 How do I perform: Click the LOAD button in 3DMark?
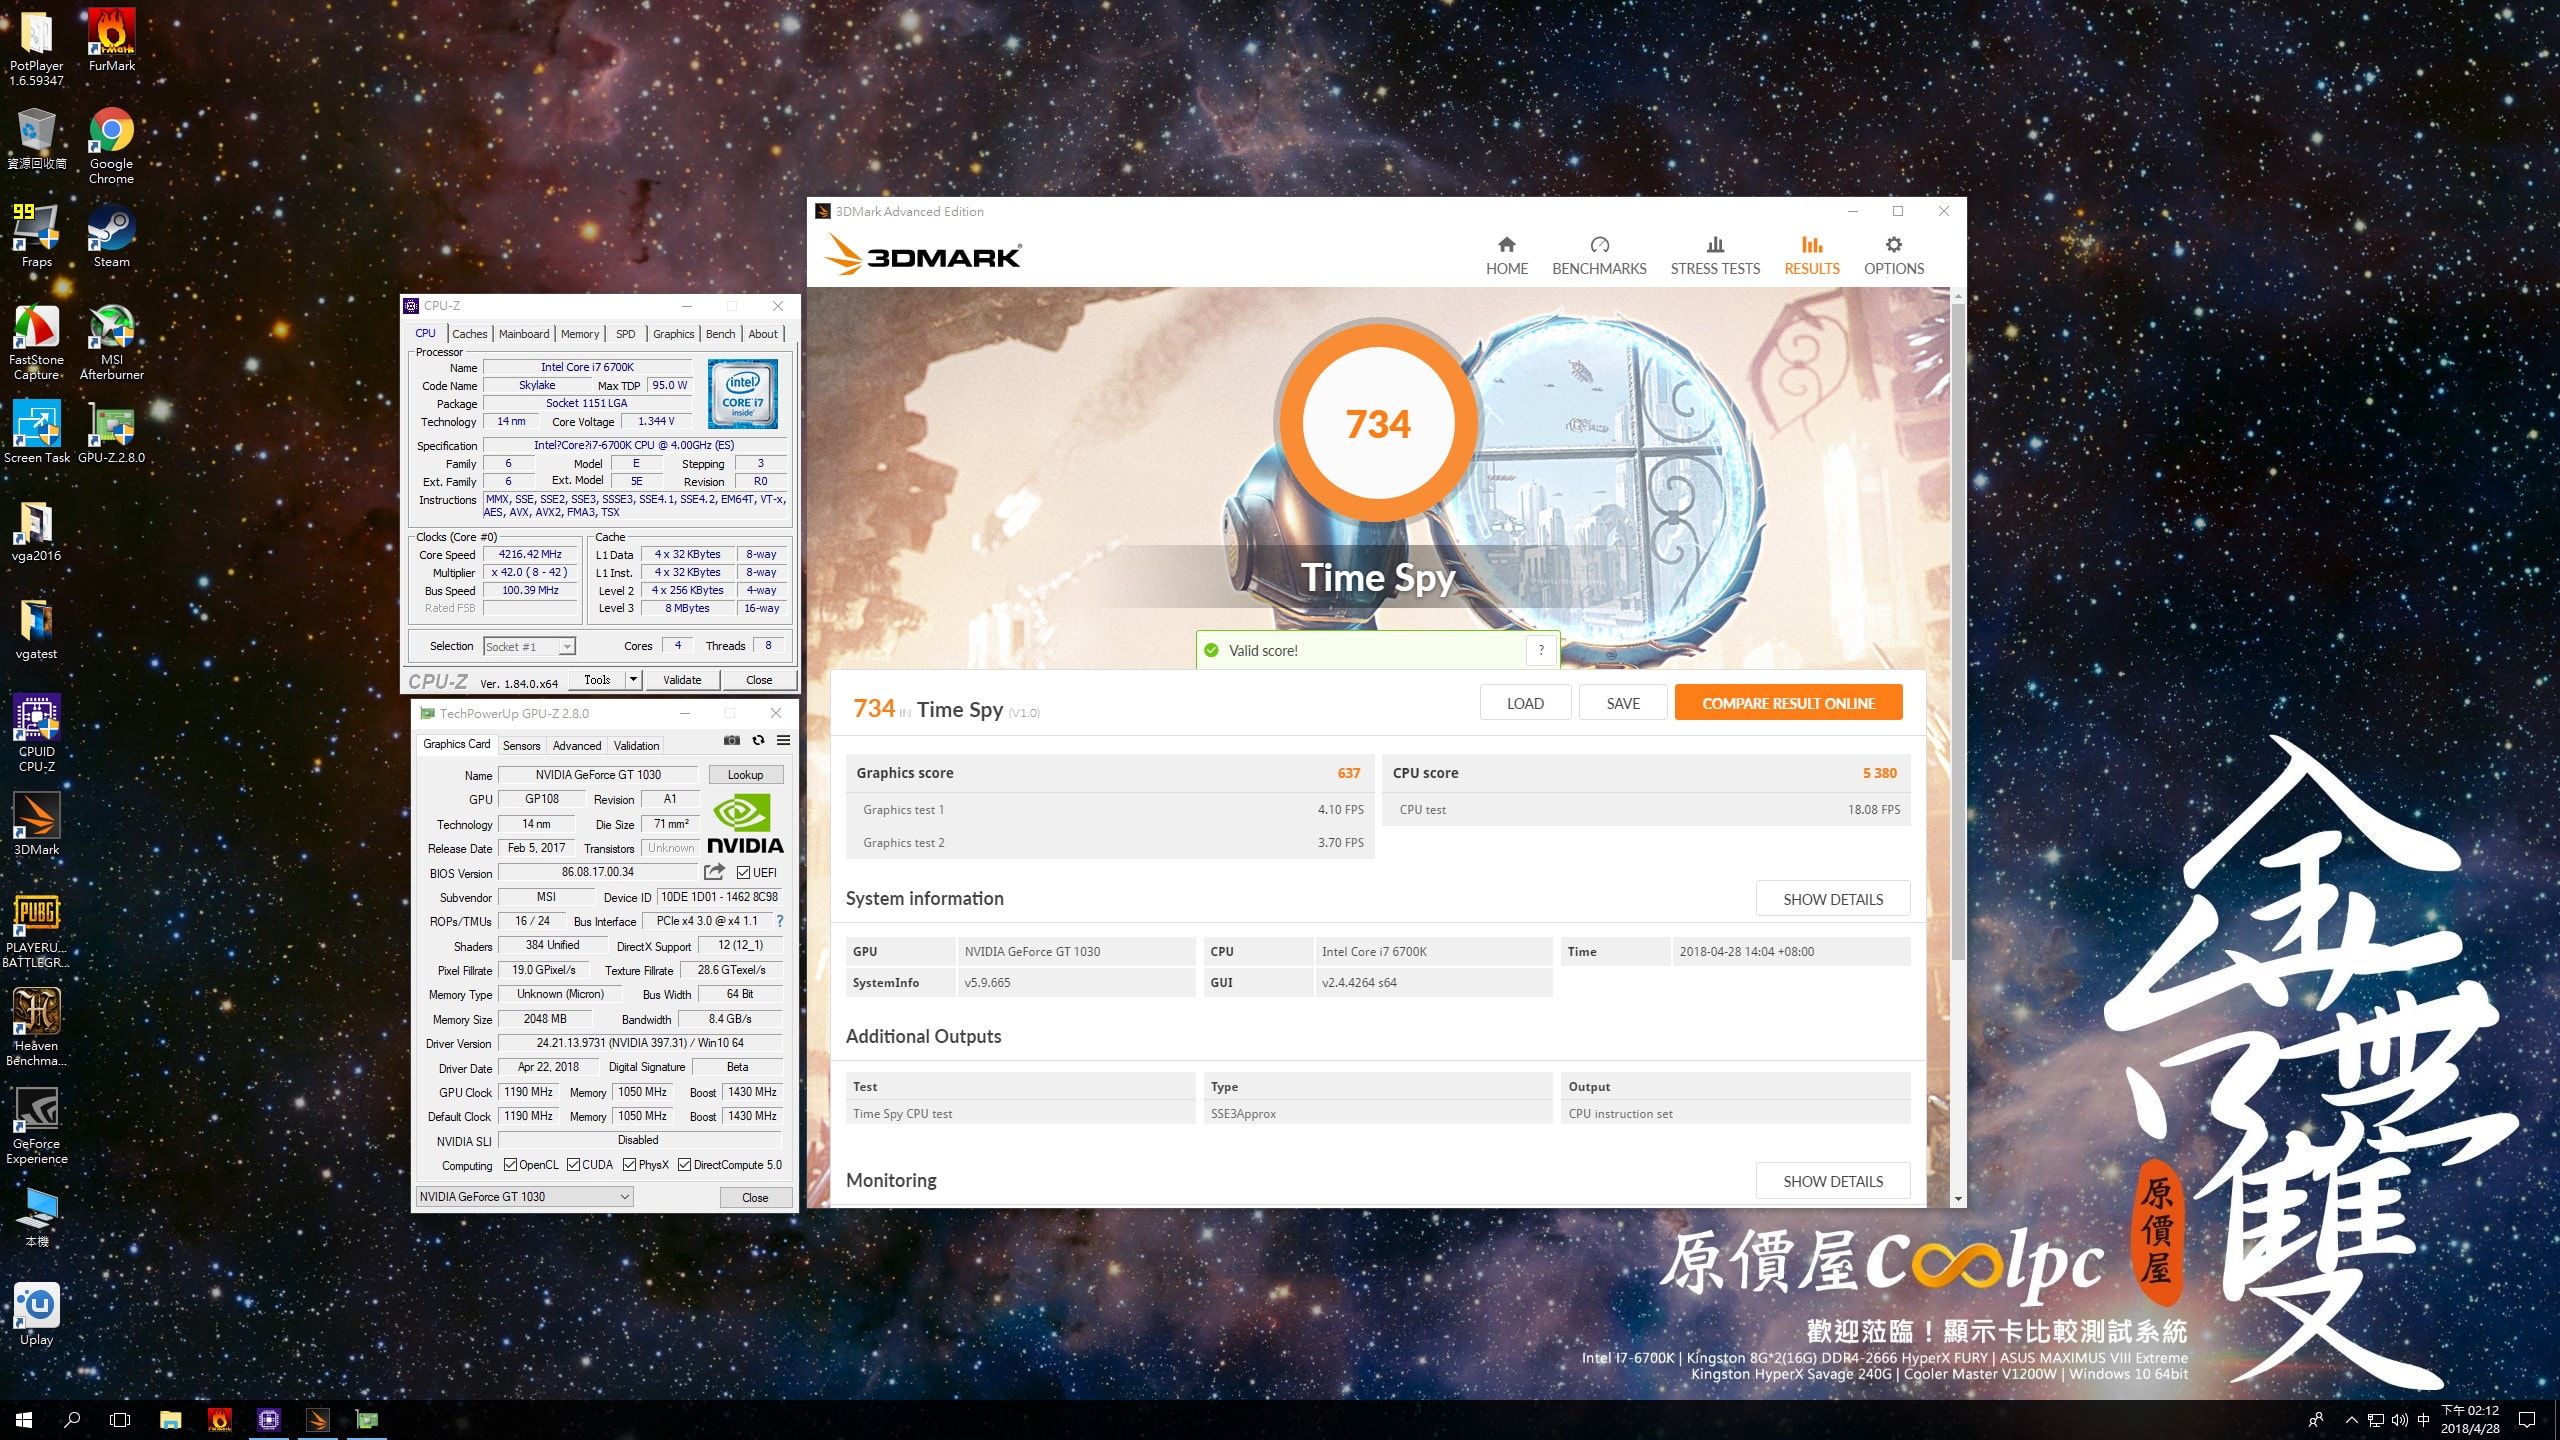(x=1525, y=703)
